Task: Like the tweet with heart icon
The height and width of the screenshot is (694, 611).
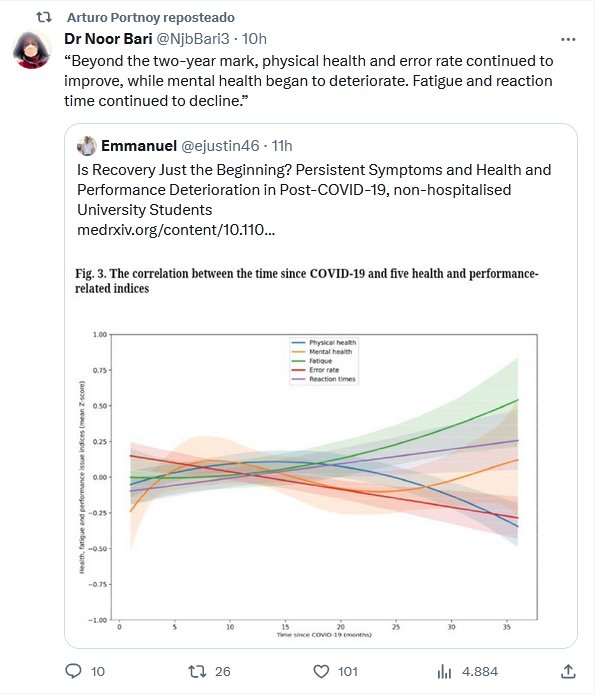Action: pyautogui.click(x=322, y=671)
